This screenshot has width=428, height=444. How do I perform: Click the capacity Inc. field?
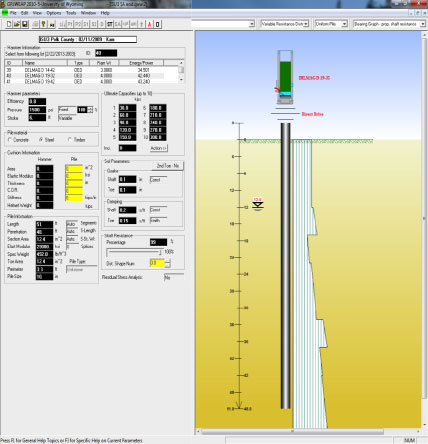(x=127, y=148)
